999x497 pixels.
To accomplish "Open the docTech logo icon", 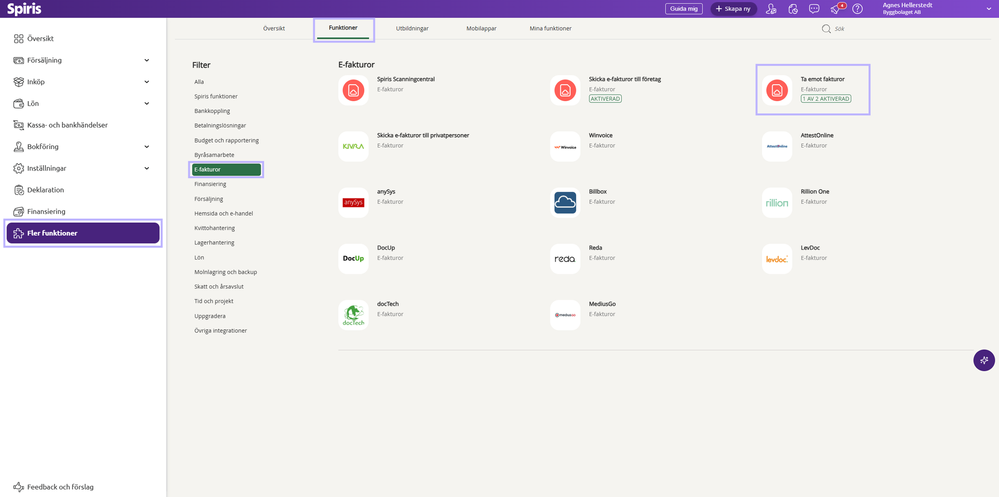I will (x=353, y=315).
